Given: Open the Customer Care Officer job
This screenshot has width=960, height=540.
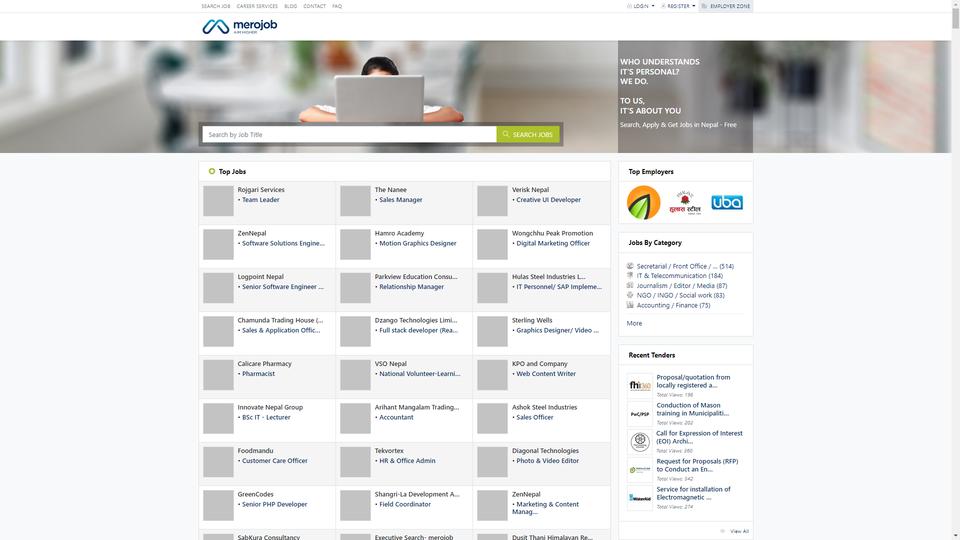Looking at the screenshot, I should tap(274, 460).
